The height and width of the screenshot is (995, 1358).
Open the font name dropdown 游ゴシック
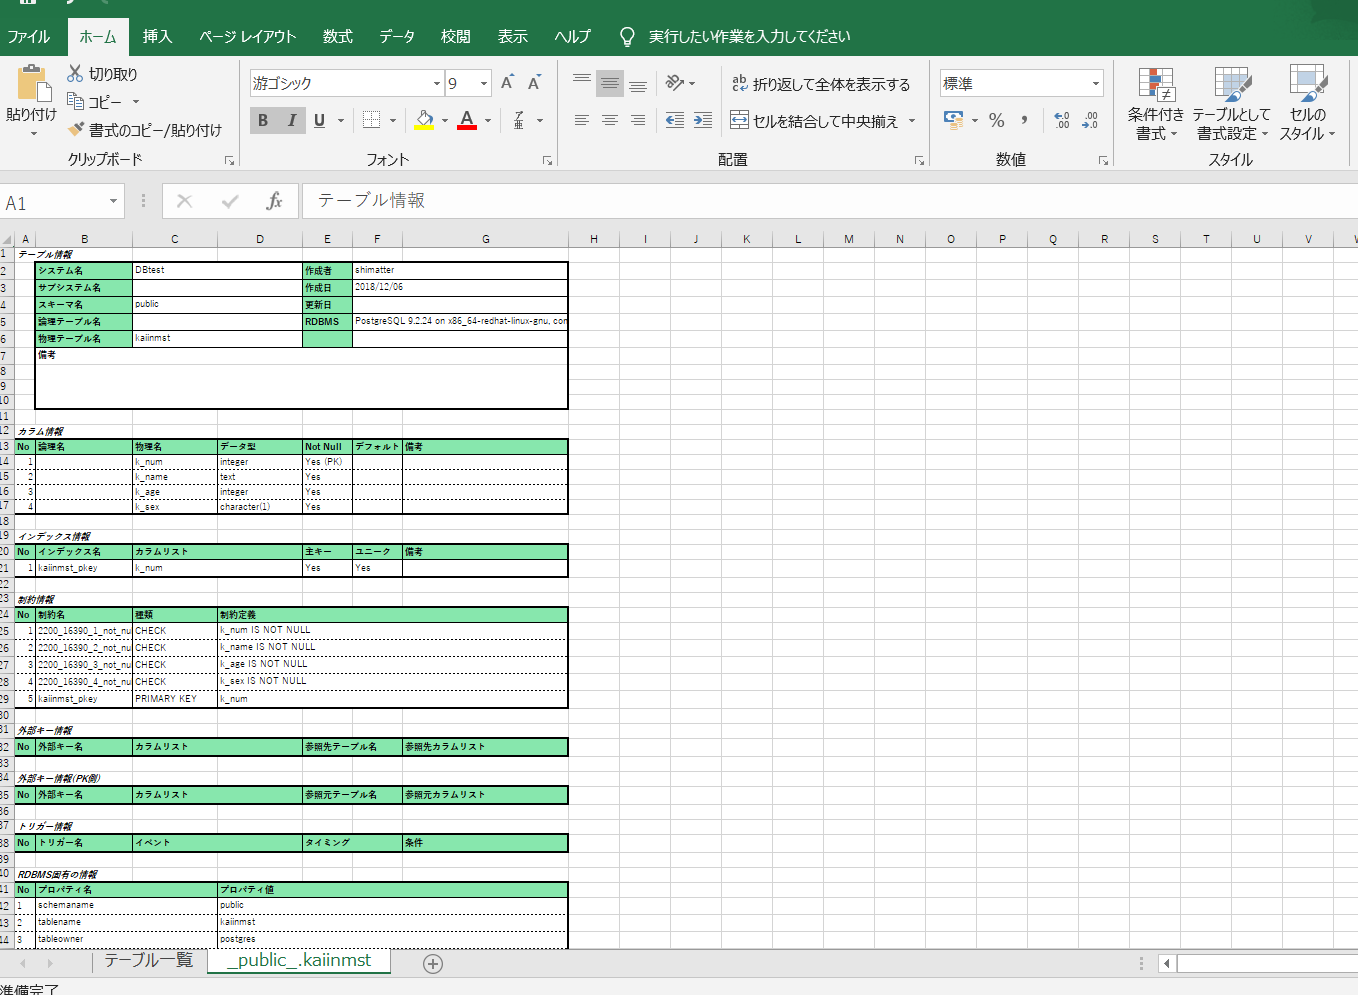click(437, 84)
